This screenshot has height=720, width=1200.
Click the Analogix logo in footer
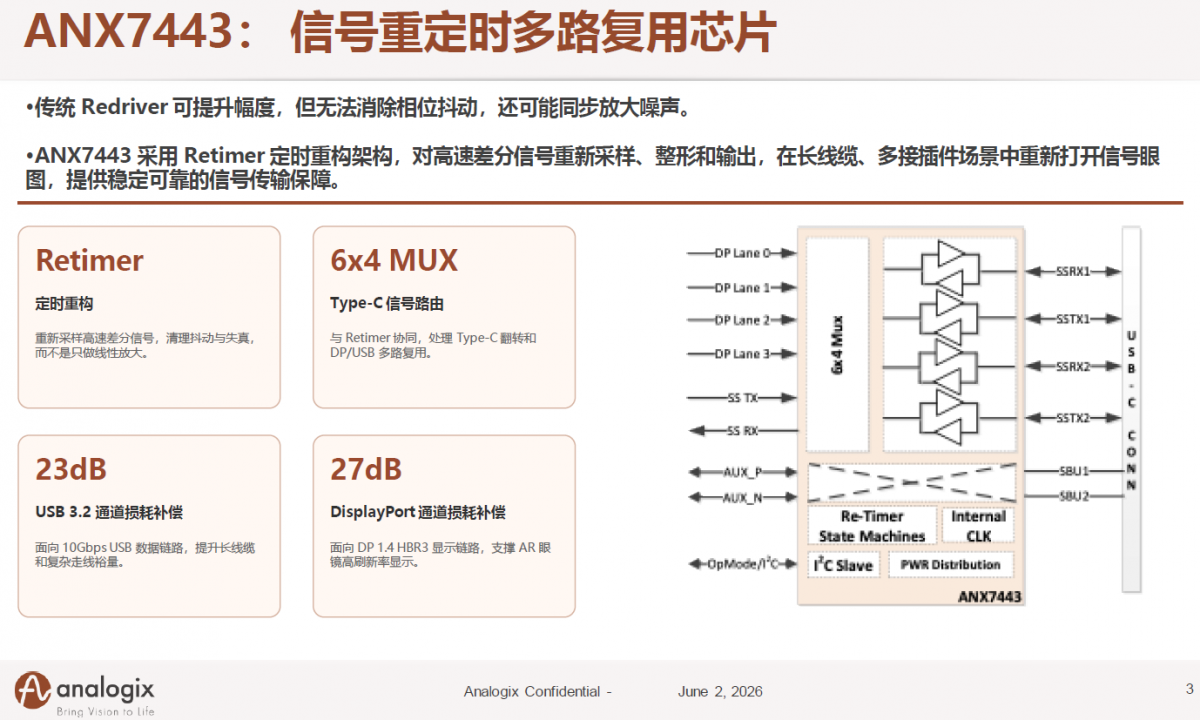(85, 693)
